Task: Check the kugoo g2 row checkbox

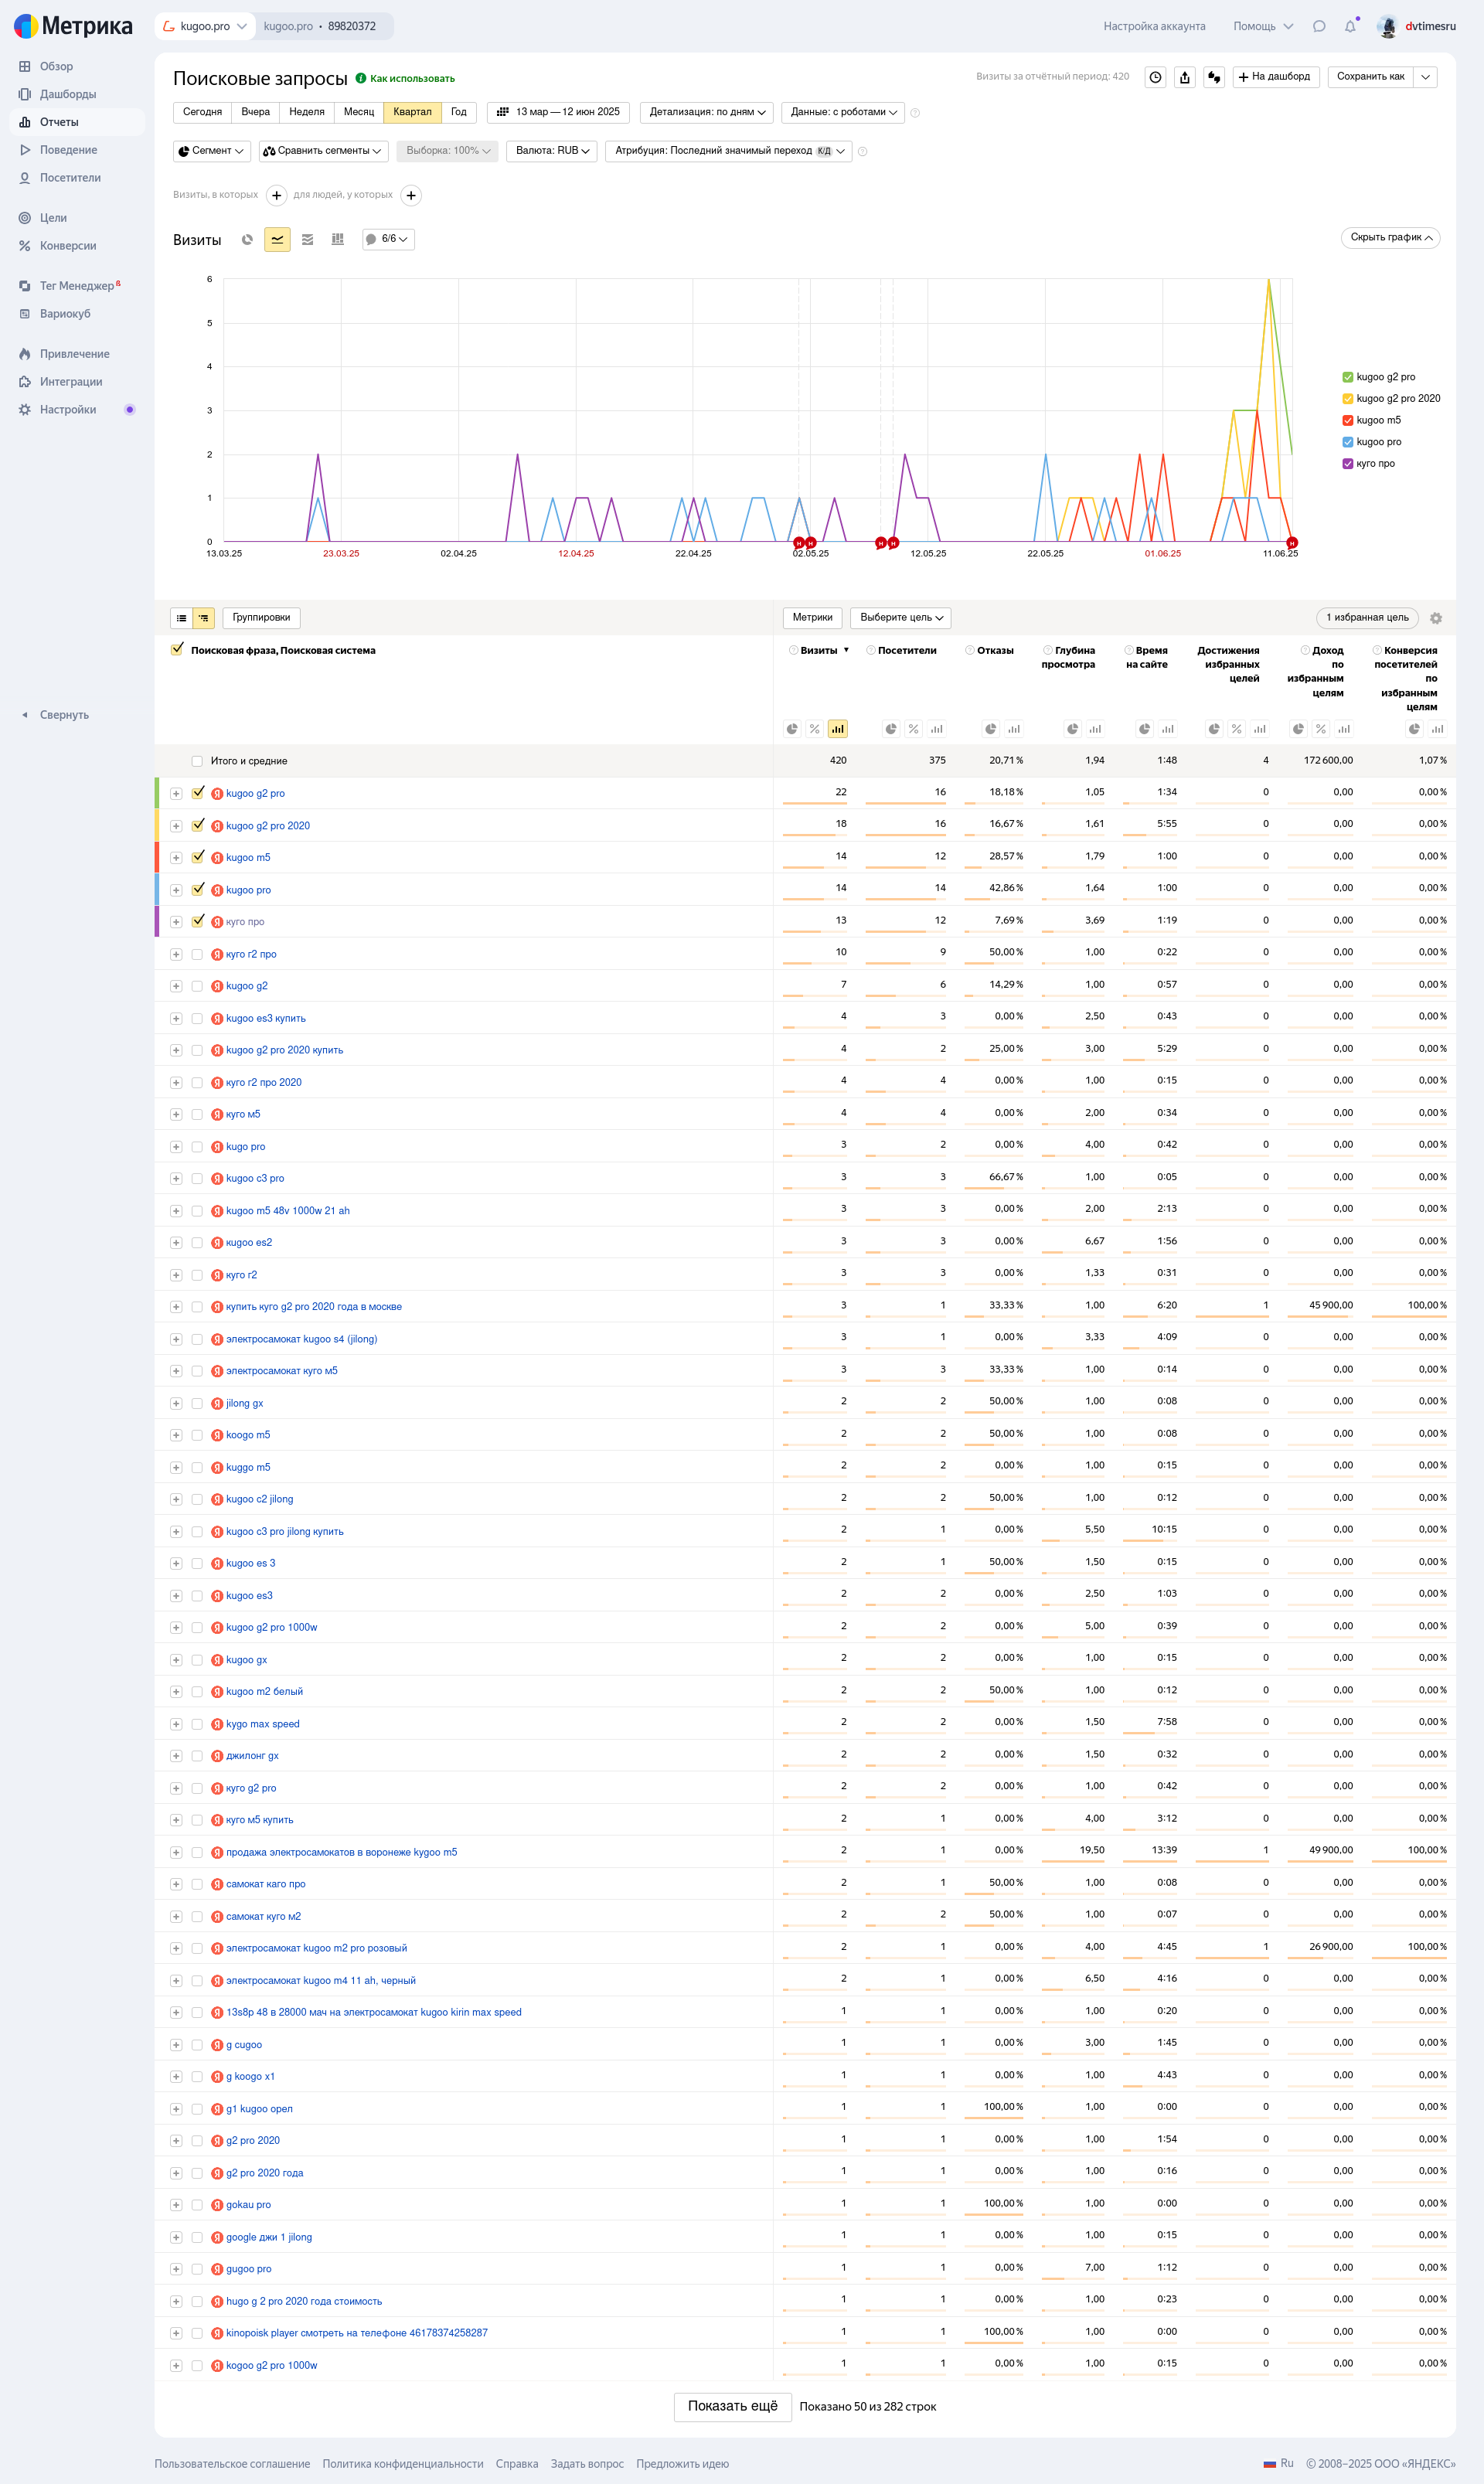Action: (197, 986)
